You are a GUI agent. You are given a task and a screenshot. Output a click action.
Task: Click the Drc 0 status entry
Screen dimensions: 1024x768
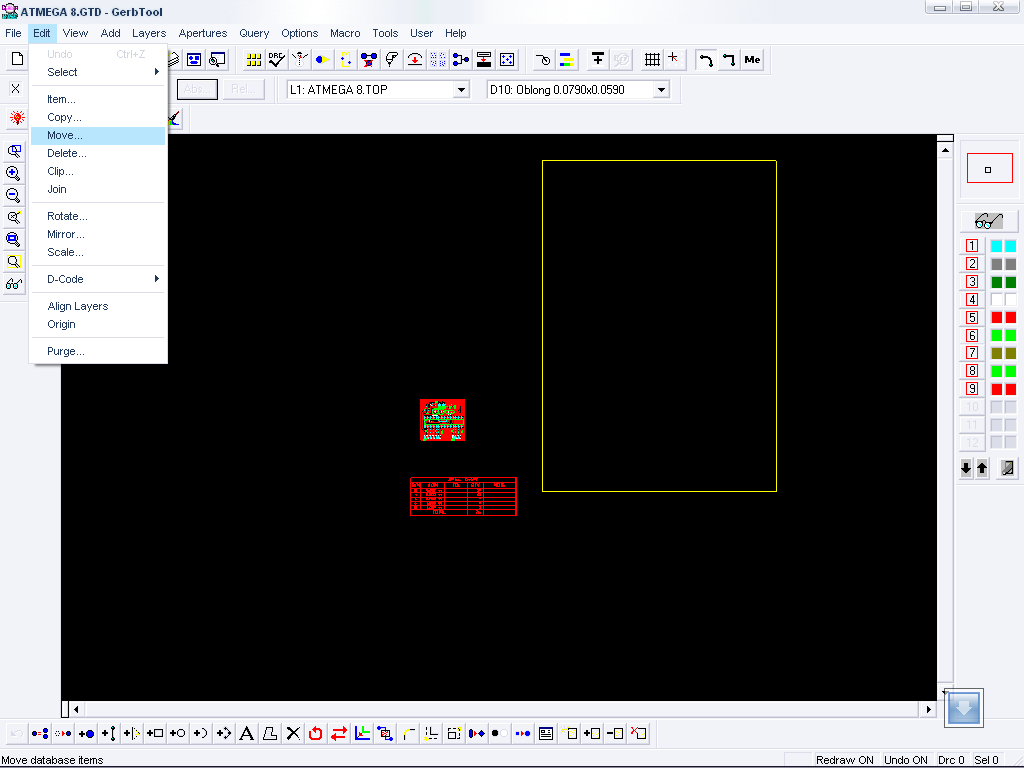click(x=951, y=760)
